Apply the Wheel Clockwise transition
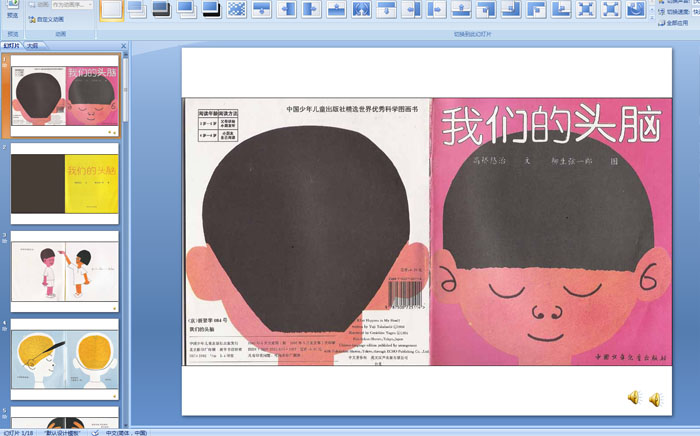The width and height of the screenshot is (700, 436). point(637,9)
